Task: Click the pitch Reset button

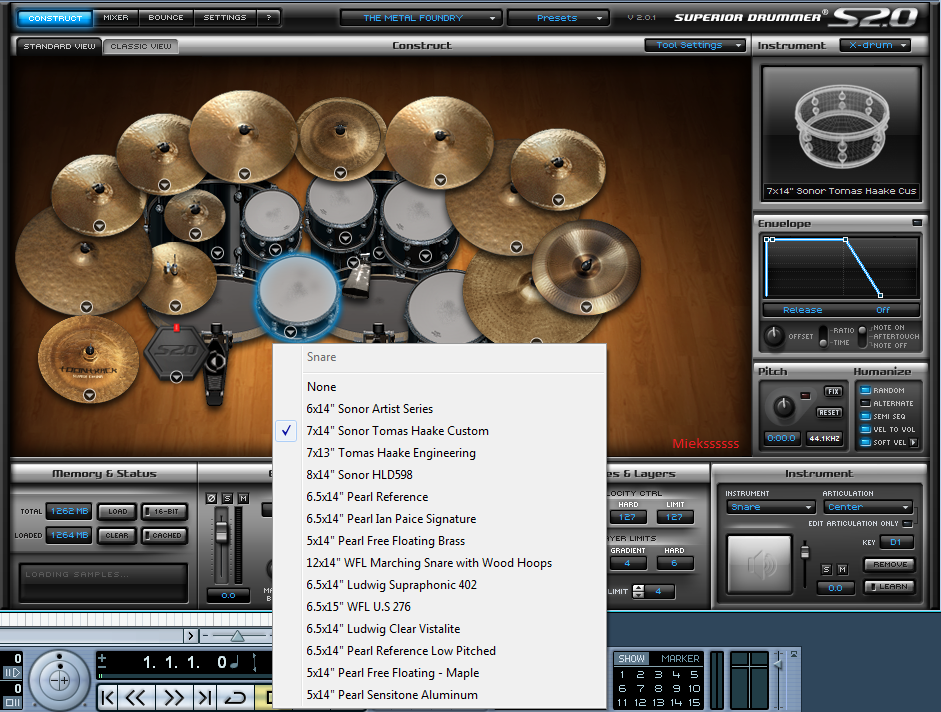Action: coord(829,412)
